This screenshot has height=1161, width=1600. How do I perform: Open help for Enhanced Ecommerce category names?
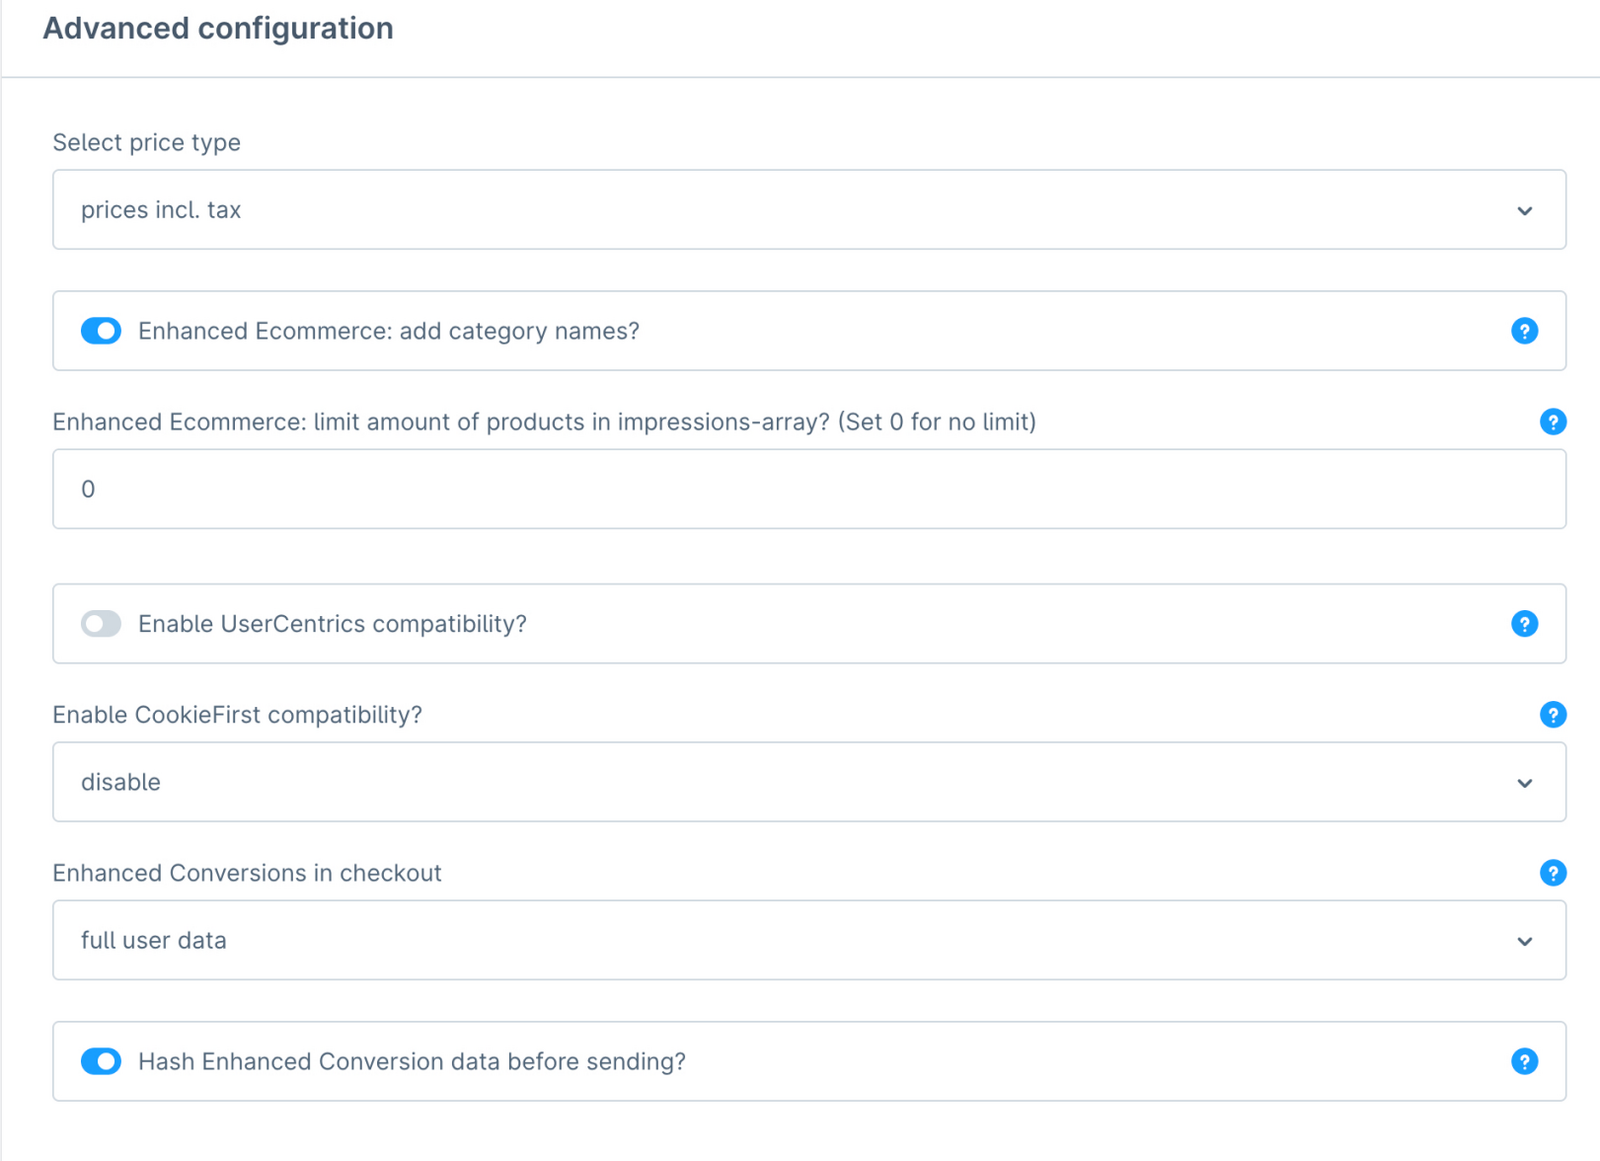click(1524, 331)
